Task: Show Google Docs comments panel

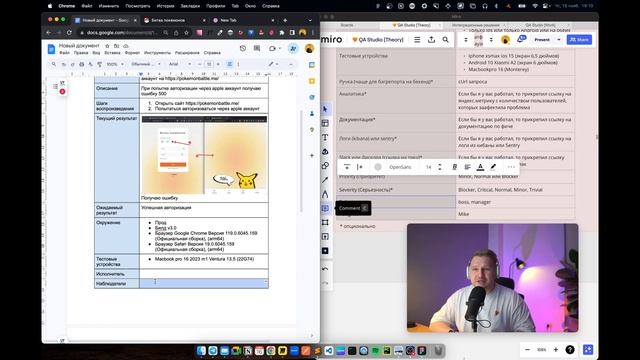Action: 257,49
